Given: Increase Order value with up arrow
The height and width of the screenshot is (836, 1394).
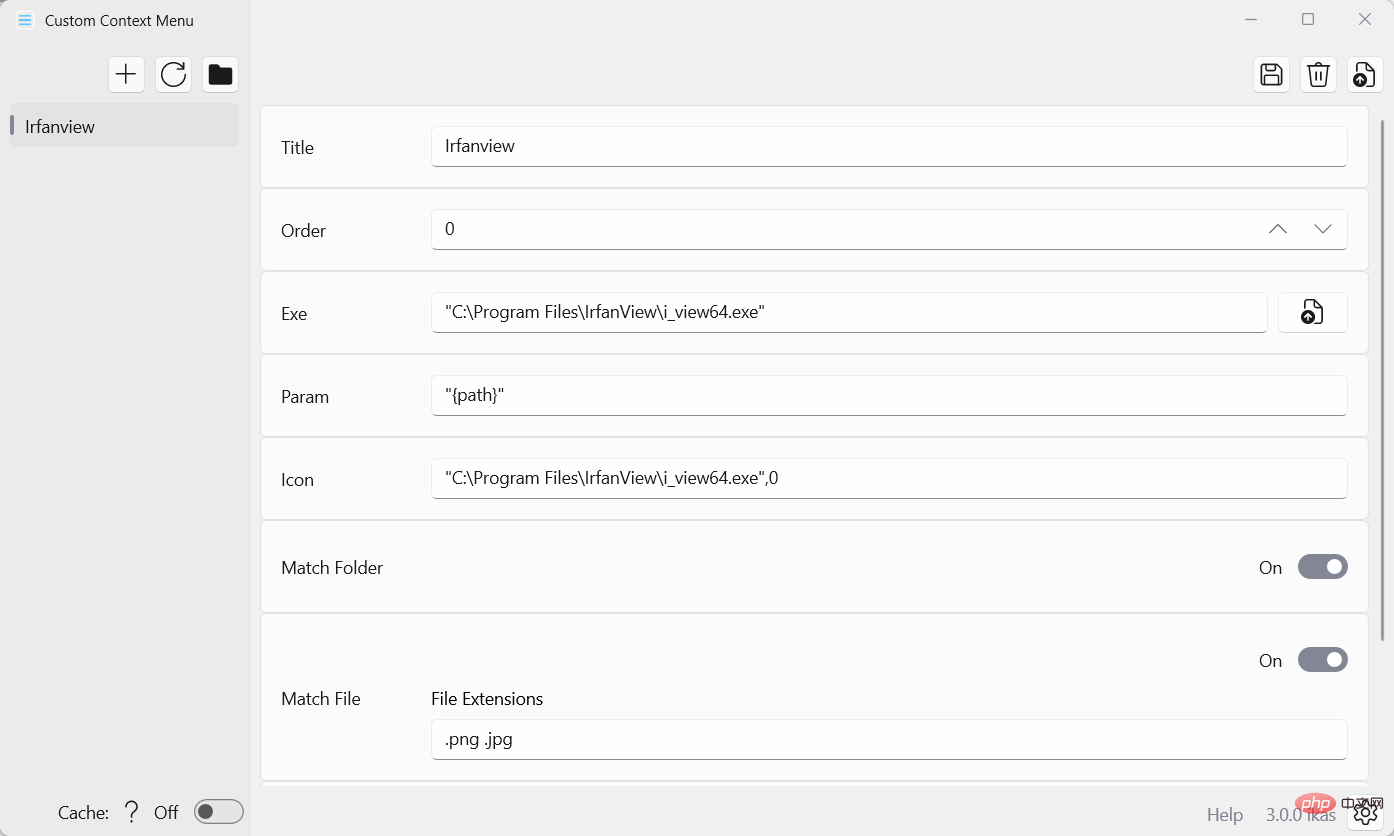Looking at the screenshot, I should pos(1277,229).
